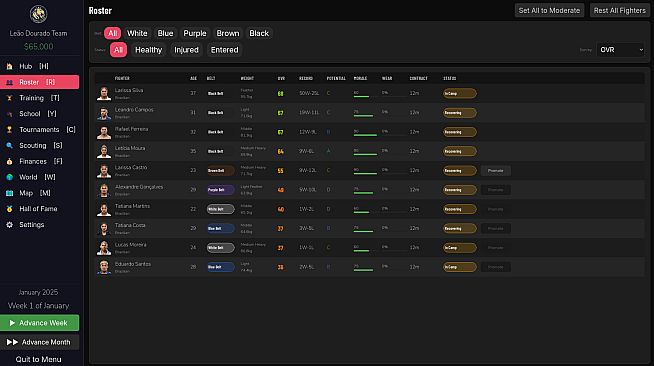Screen dimensions: 654x366
Task: Click Promote for Eduardo Santos
Action: pos(496,267)
